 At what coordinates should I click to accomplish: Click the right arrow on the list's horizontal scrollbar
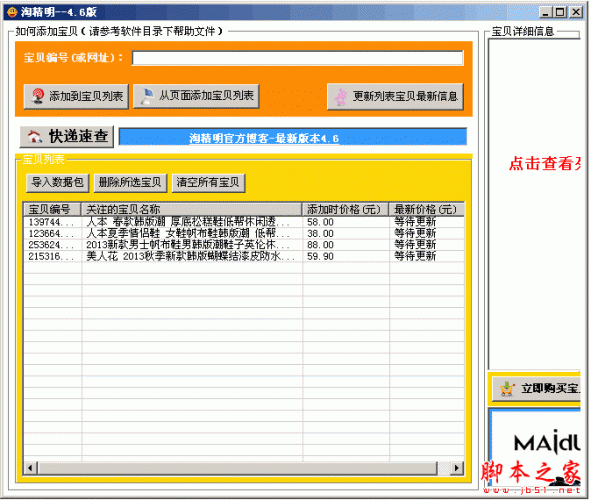tap(457, 468)
